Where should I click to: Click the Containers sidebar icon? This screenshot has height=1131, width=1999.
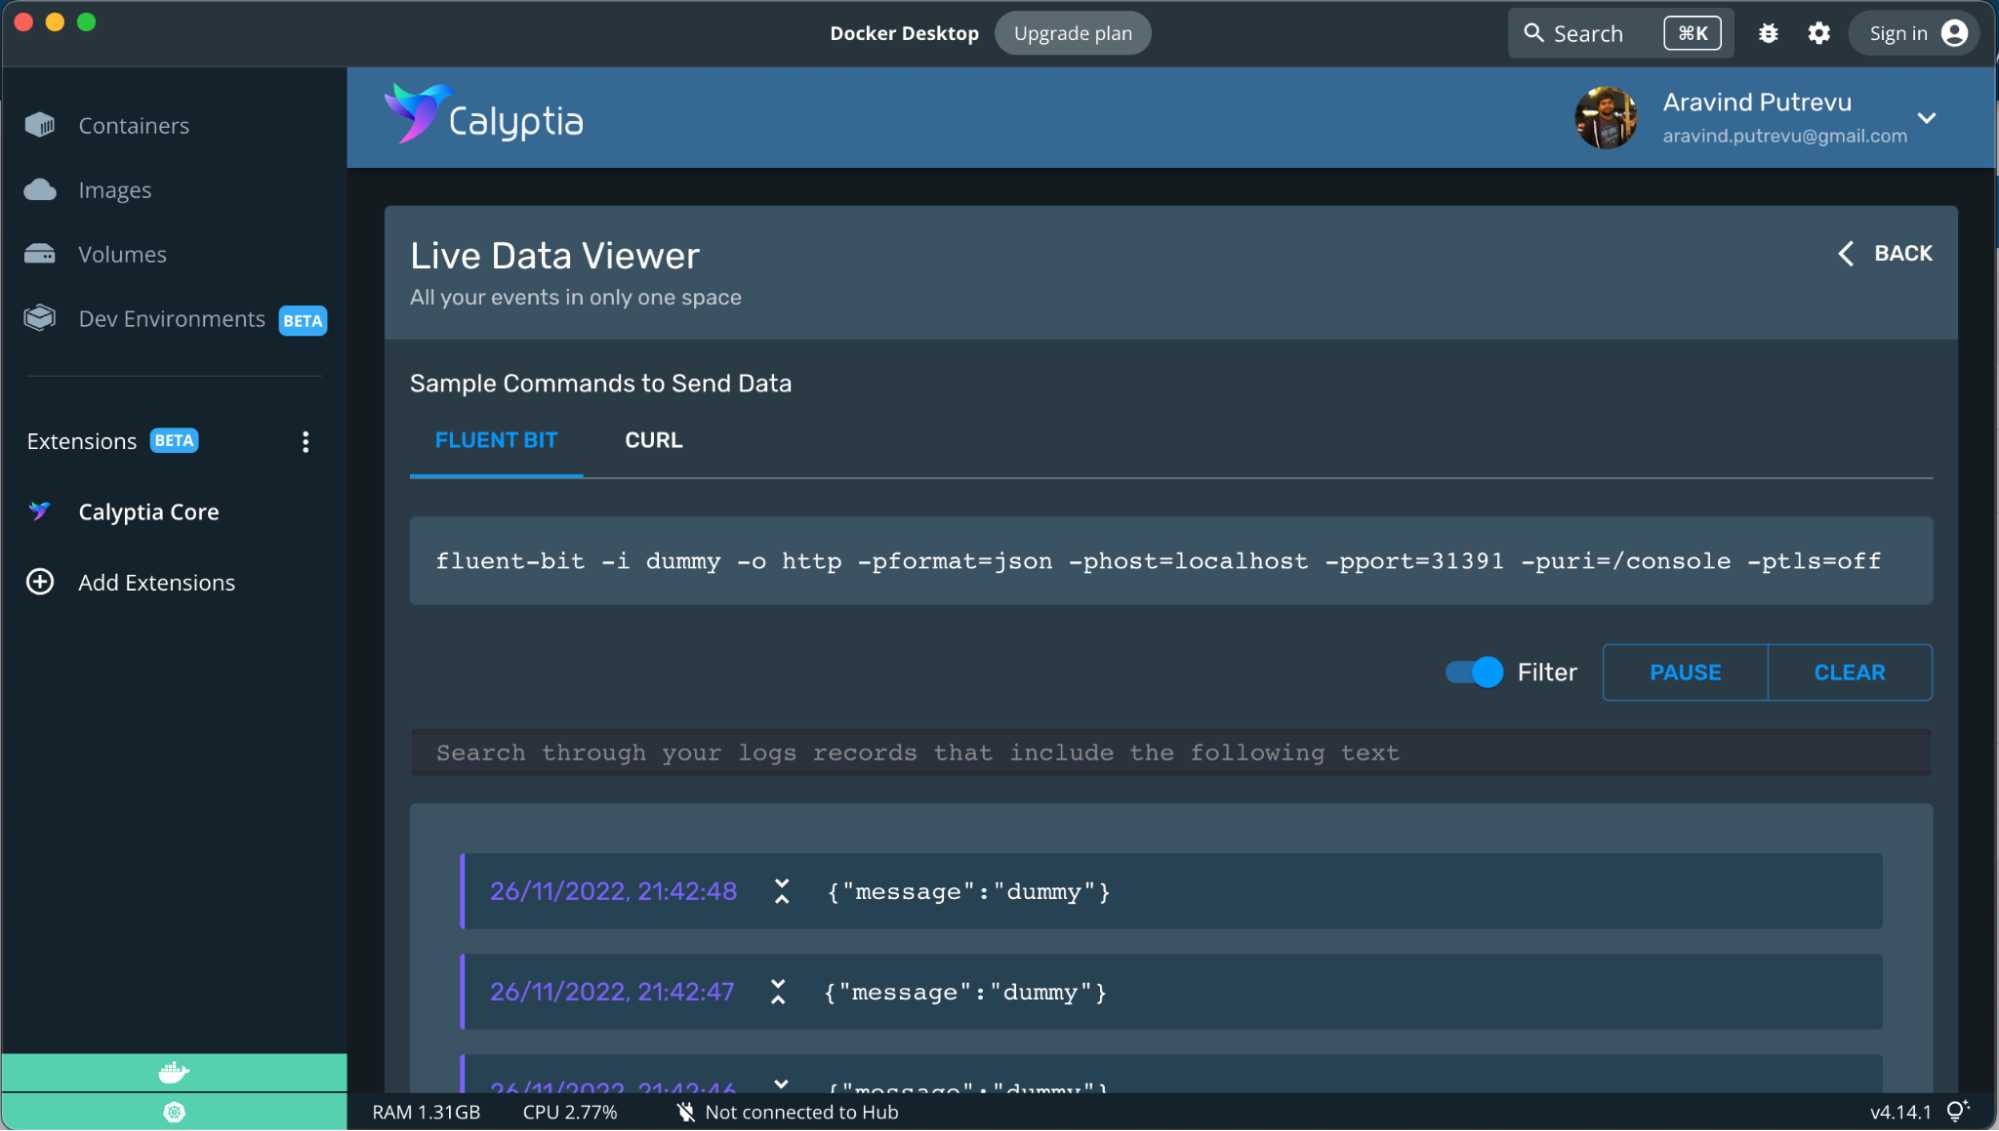[x=40, y=125]
